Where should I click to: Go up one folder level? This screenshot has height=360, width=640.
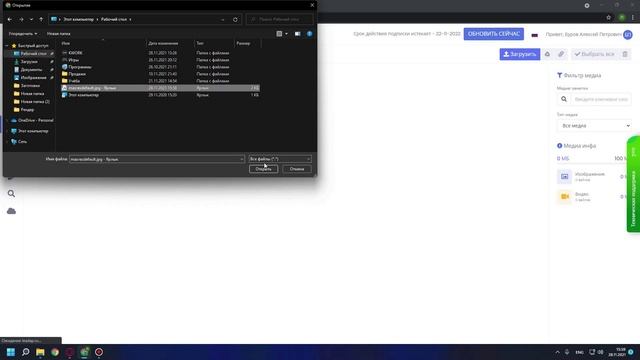click(41, 19)
